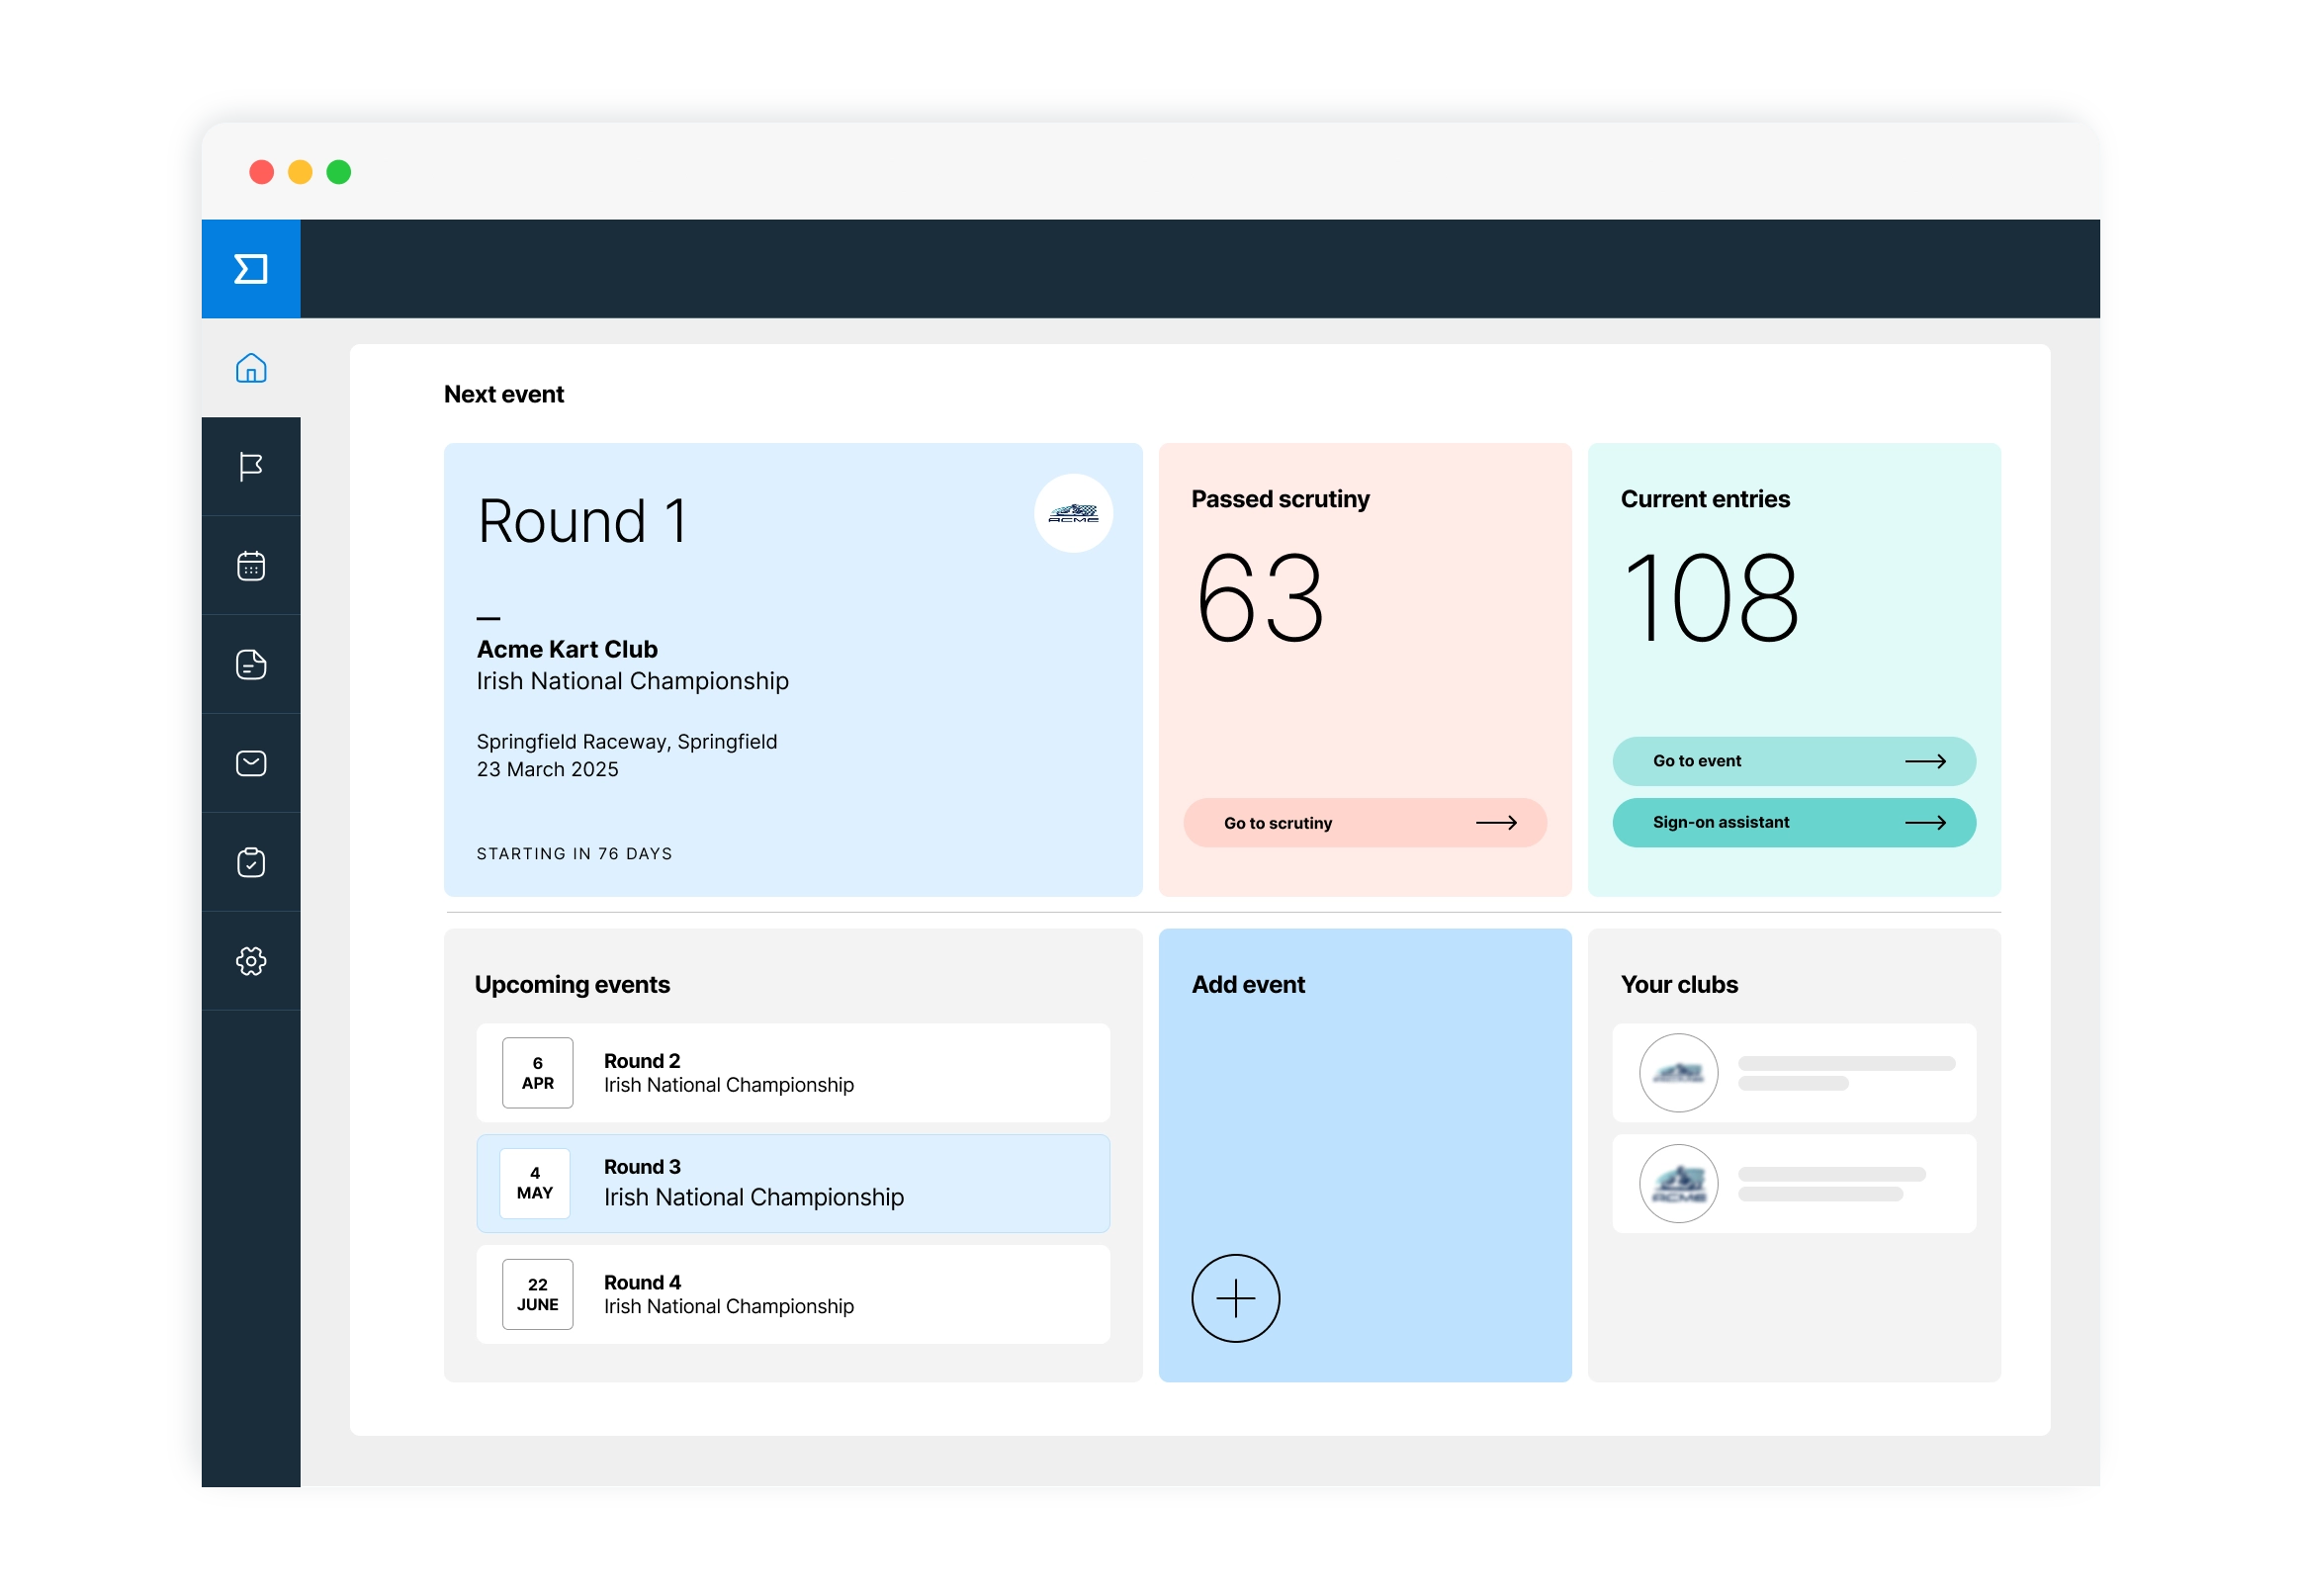This screenshot has width=2303, height=1596.
Task: Open the Home dashboard icon
Action: click(250, 369)
